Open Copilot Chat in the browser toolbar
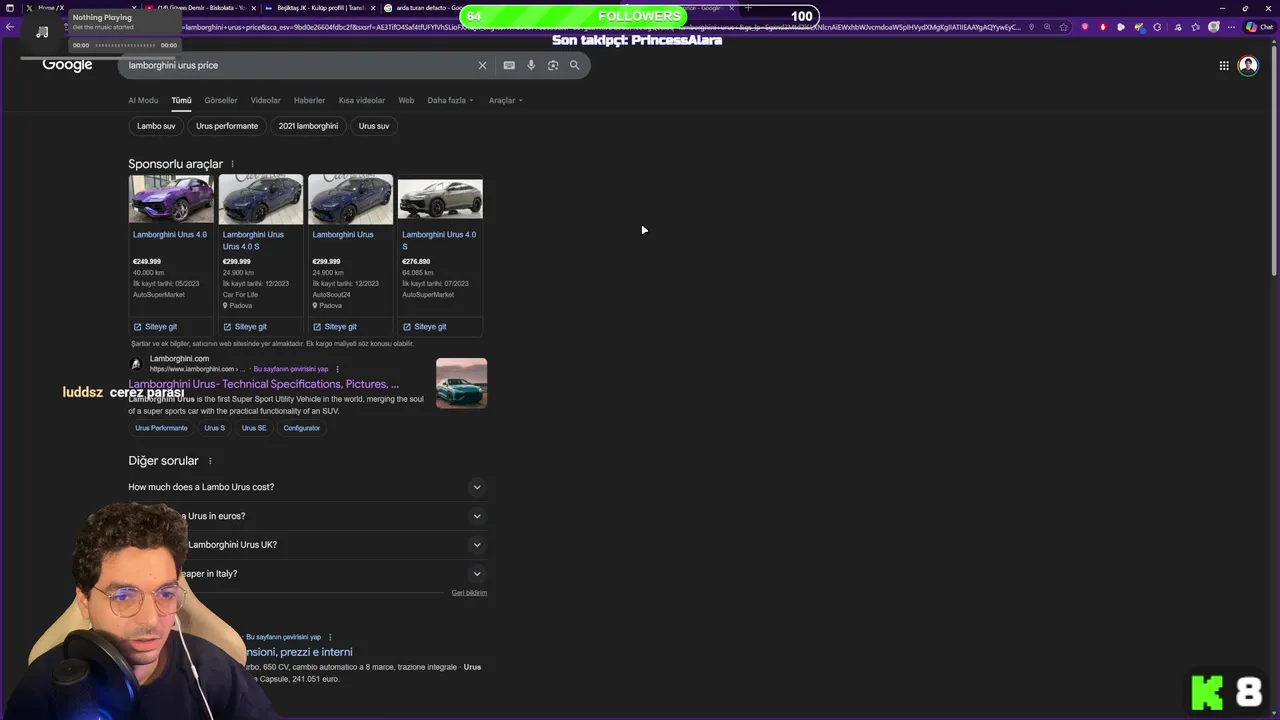This screenshot has width=1280, height=720. [x=1258, y=27]
